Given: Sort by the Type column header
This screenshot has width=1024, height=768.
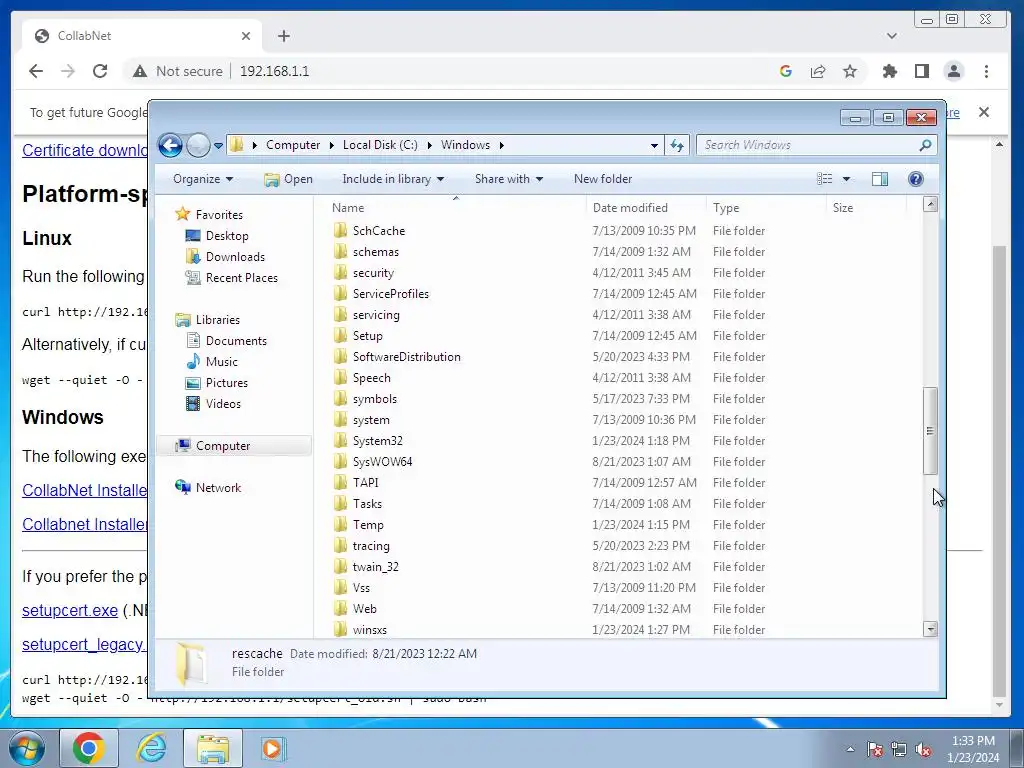Looking at the screenshot, I should tap(766, 208).
